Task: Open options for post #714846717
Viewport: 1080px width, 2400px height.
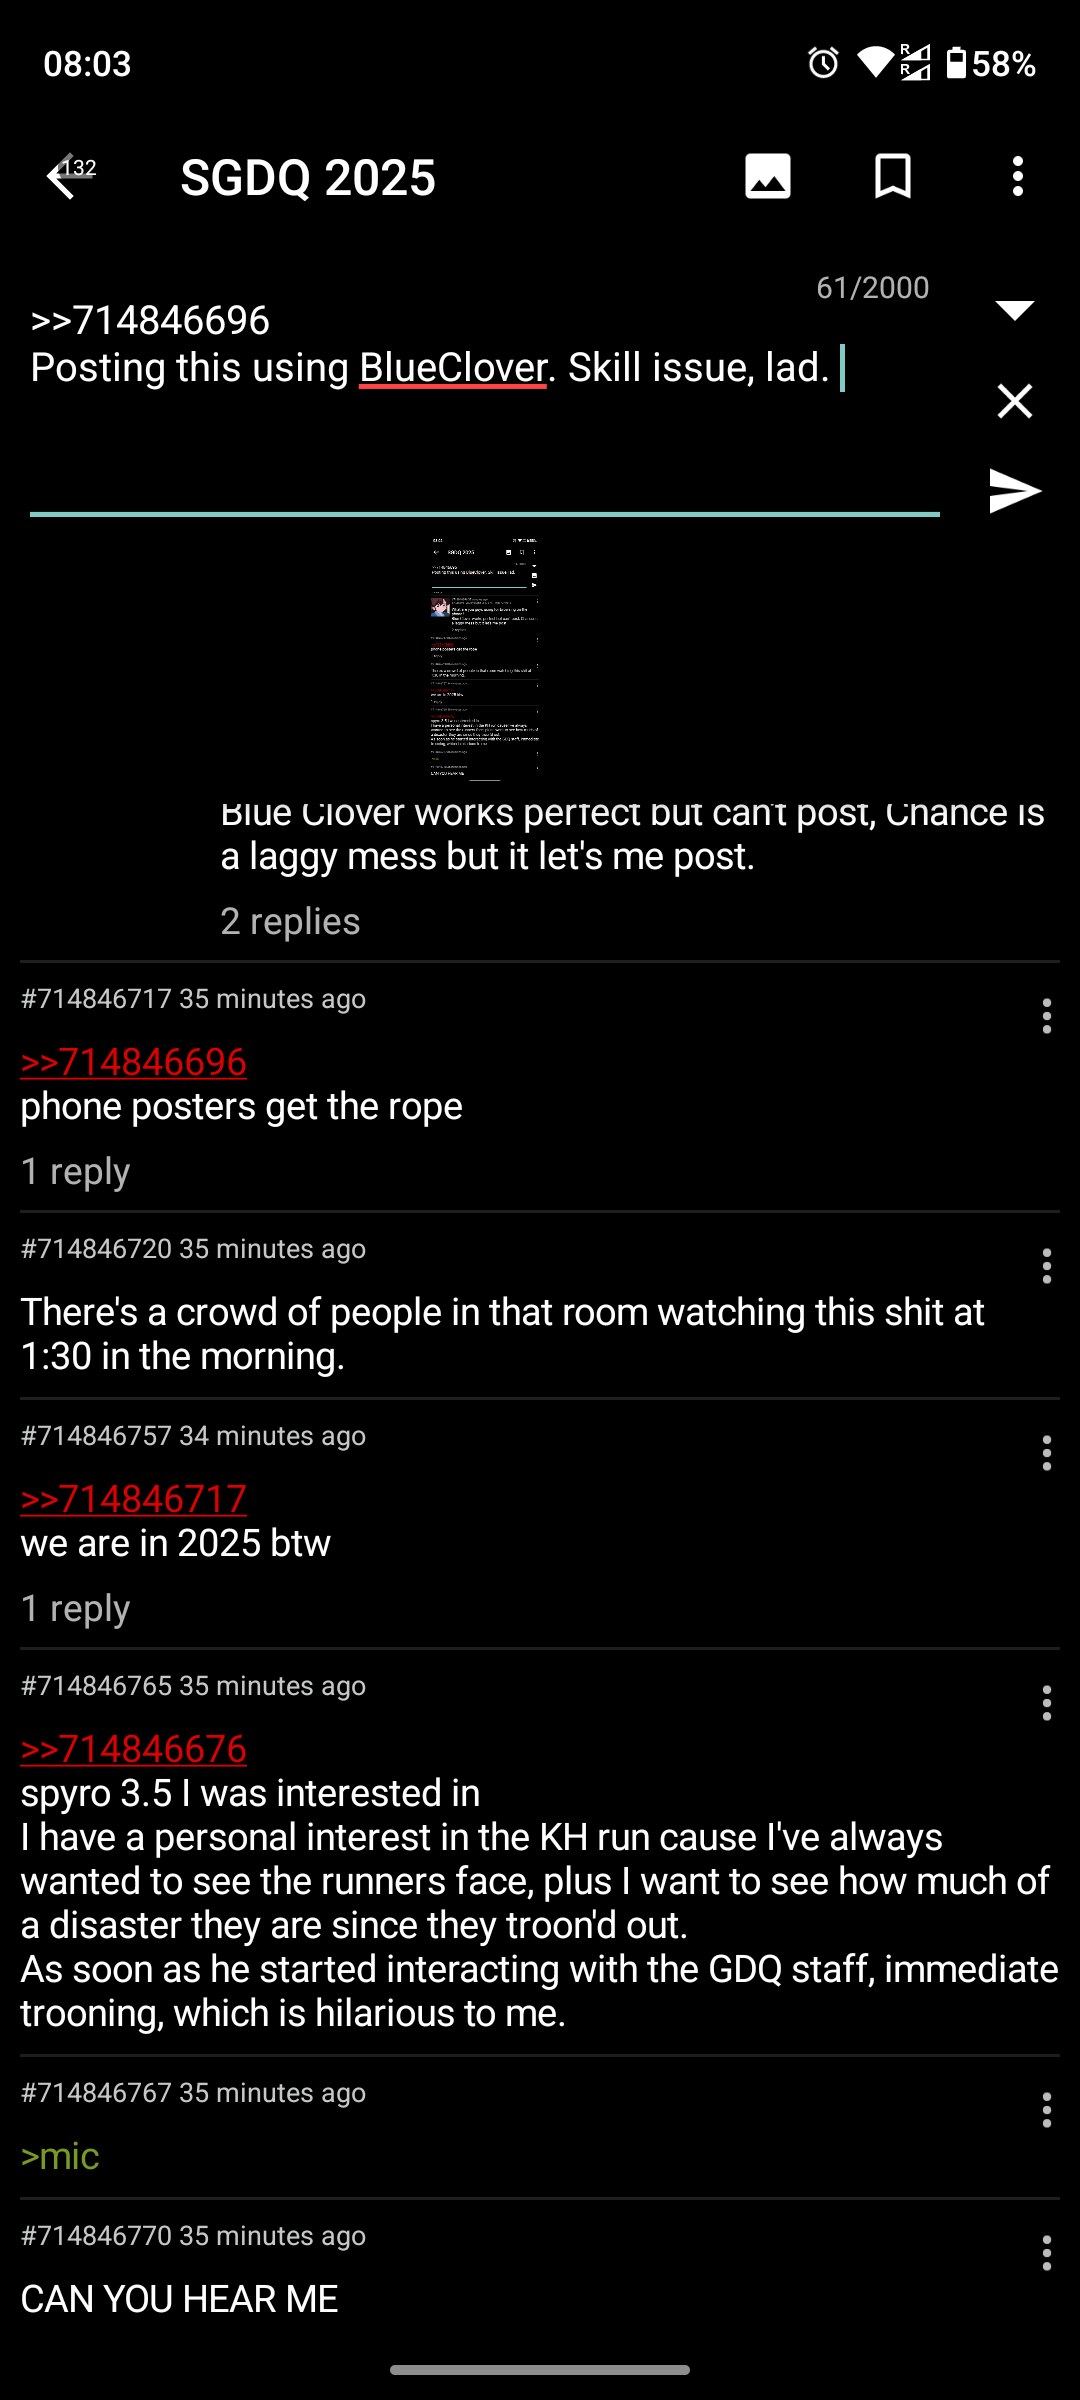Action: tap(1047, 1016)
